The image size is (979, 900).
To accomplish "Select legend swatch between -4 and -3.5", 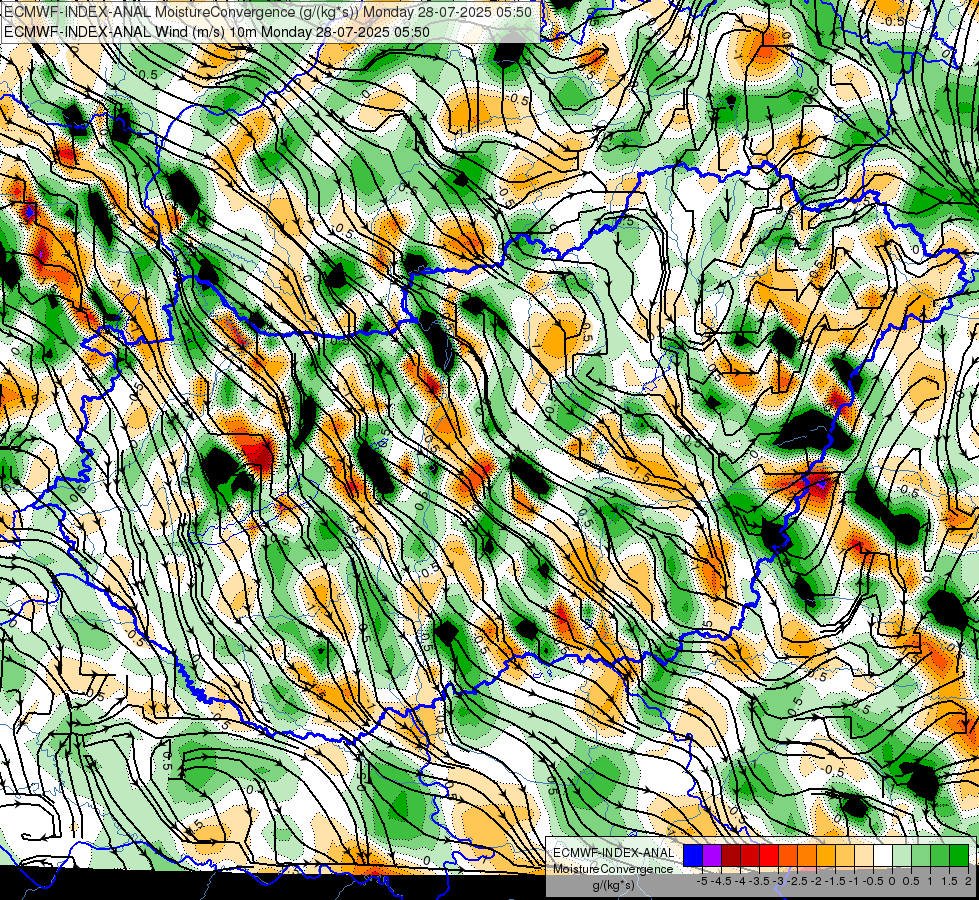I will click(x=750, y=856).
